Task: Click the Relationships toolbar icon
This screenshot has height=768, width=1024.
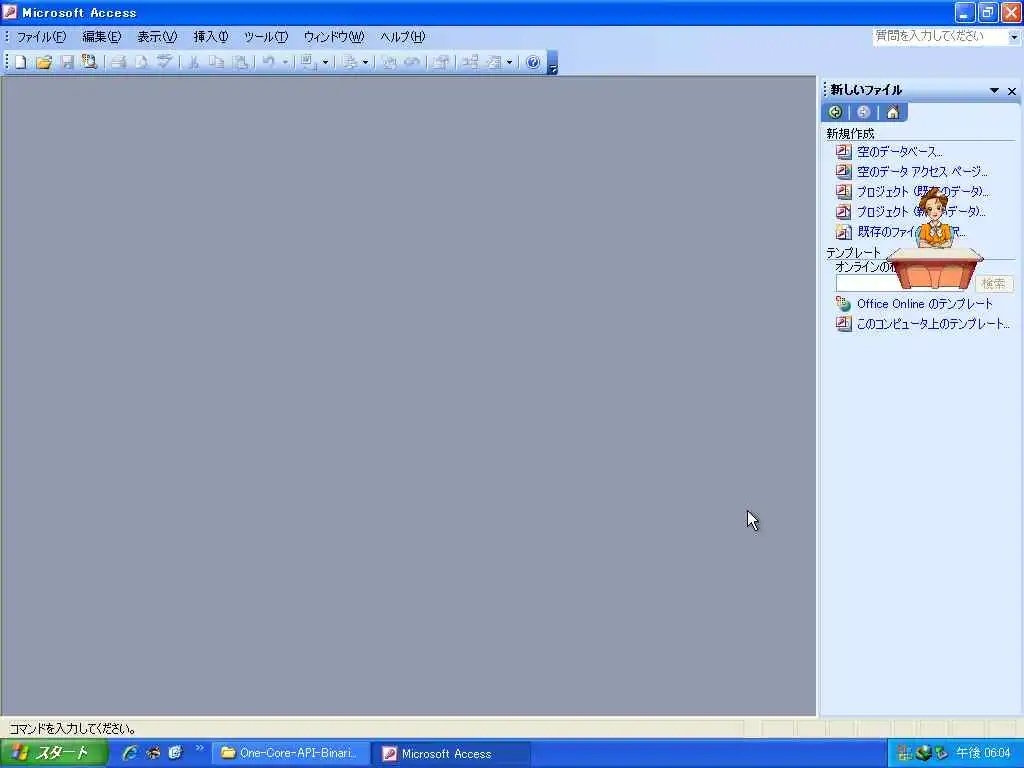Action: (x=470, y=62)
